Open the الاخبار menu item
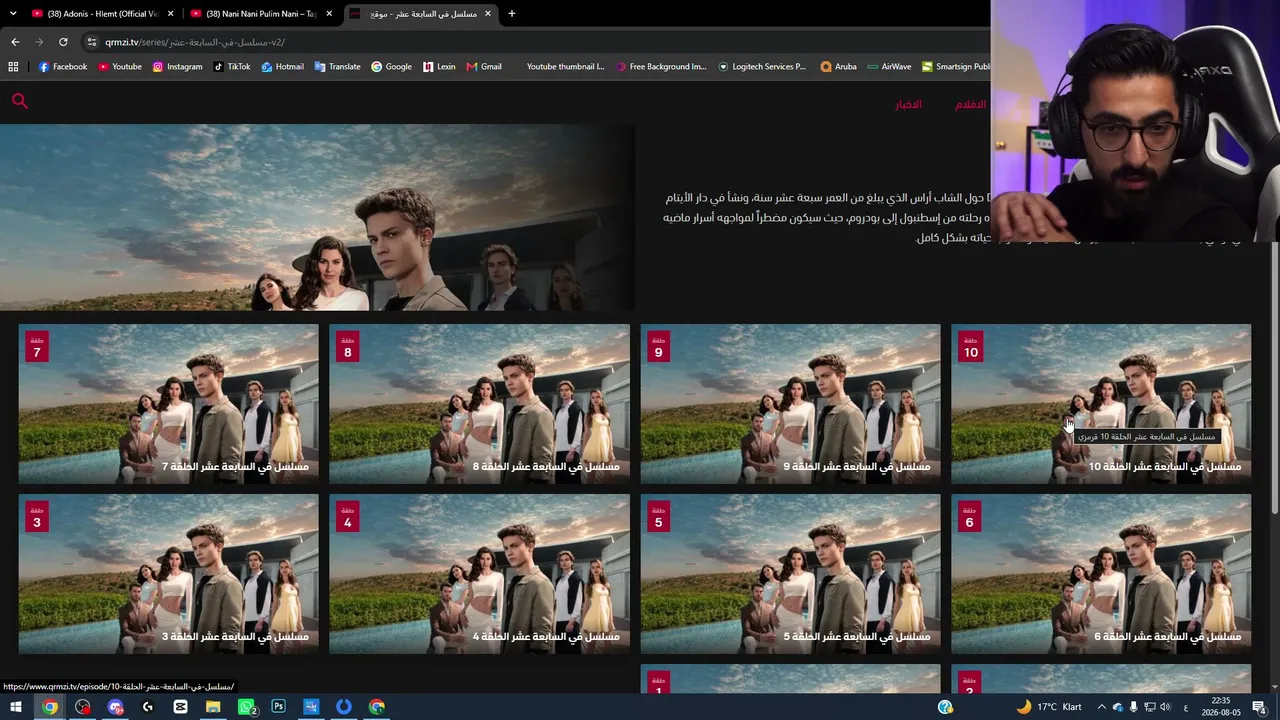 coord(908,104)
